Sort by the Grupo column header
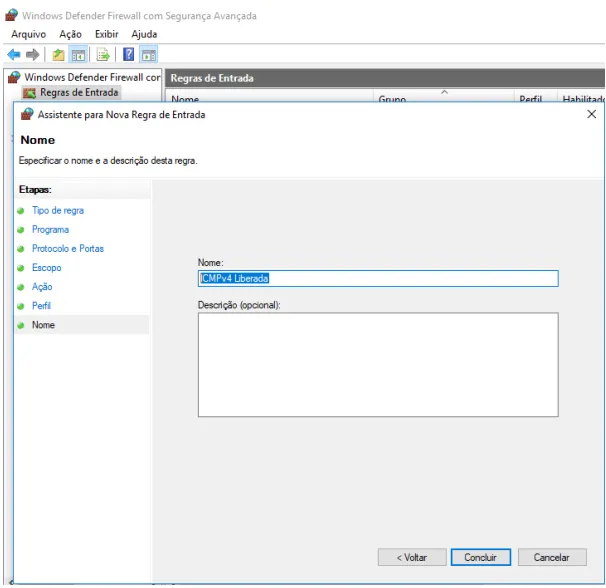This screenshot has width=606, height=588. click(x=444, y=98)
